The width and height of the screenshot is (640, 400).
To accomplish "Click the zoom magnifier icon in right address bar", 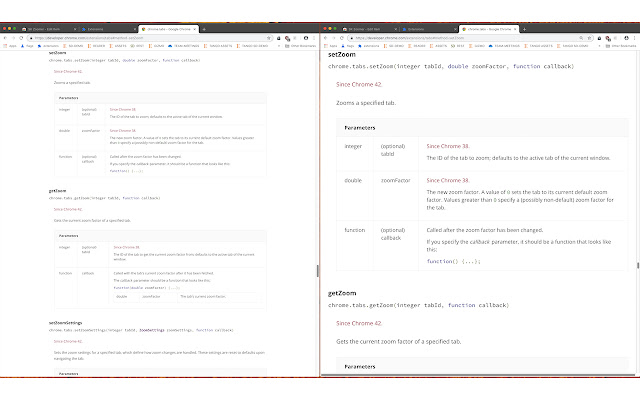I will coord(581,38).
